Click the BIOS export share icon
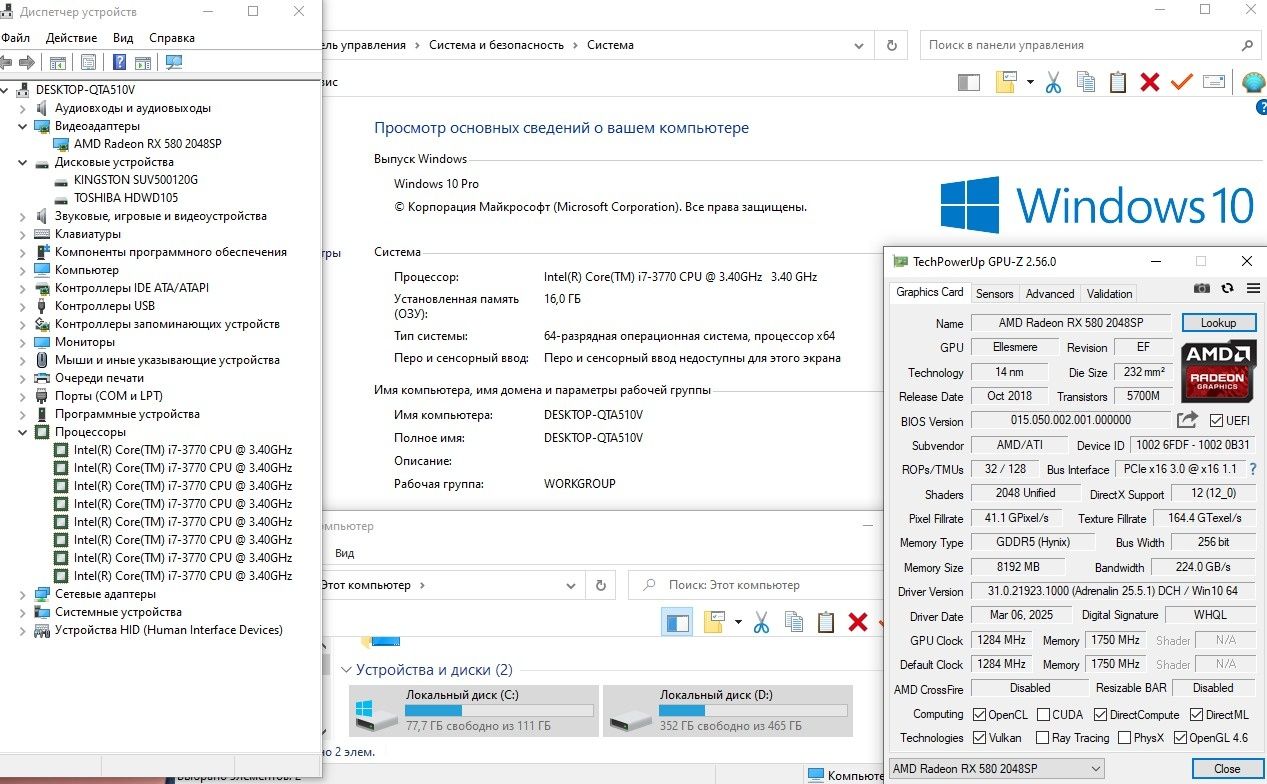Screen dimensions: 1267x784 pyautogui.click(x=1187, y=420)
